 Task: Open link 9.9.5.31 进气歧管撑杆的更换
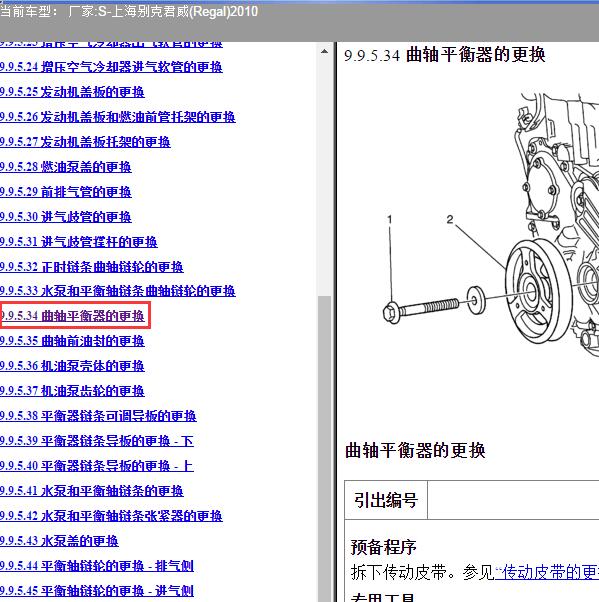click(x=79, y=242)
